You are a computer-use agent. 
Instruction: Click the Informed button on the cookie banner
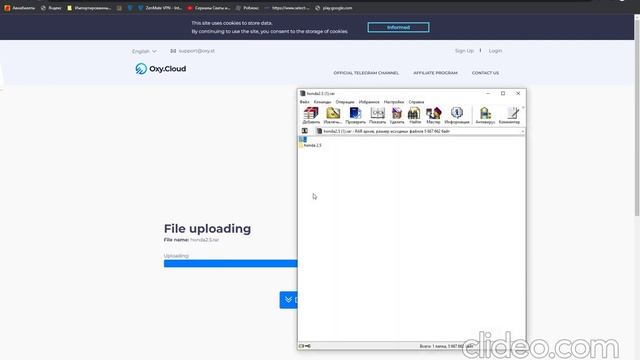tap(398, 27)
